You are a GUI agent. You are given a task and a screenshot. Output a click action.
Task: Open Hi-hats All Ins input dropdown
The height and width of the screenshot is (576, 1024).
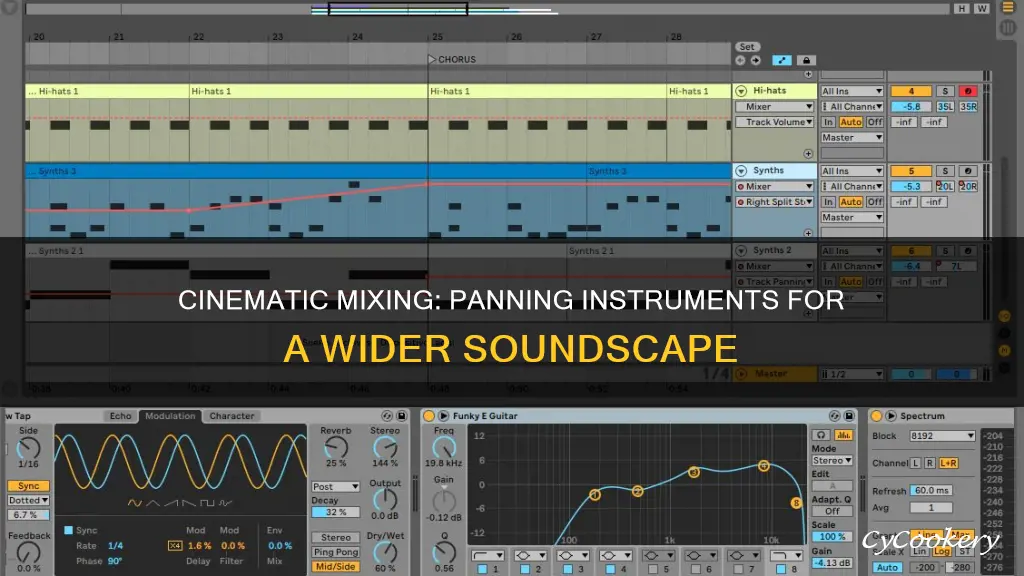coord(852,91)
